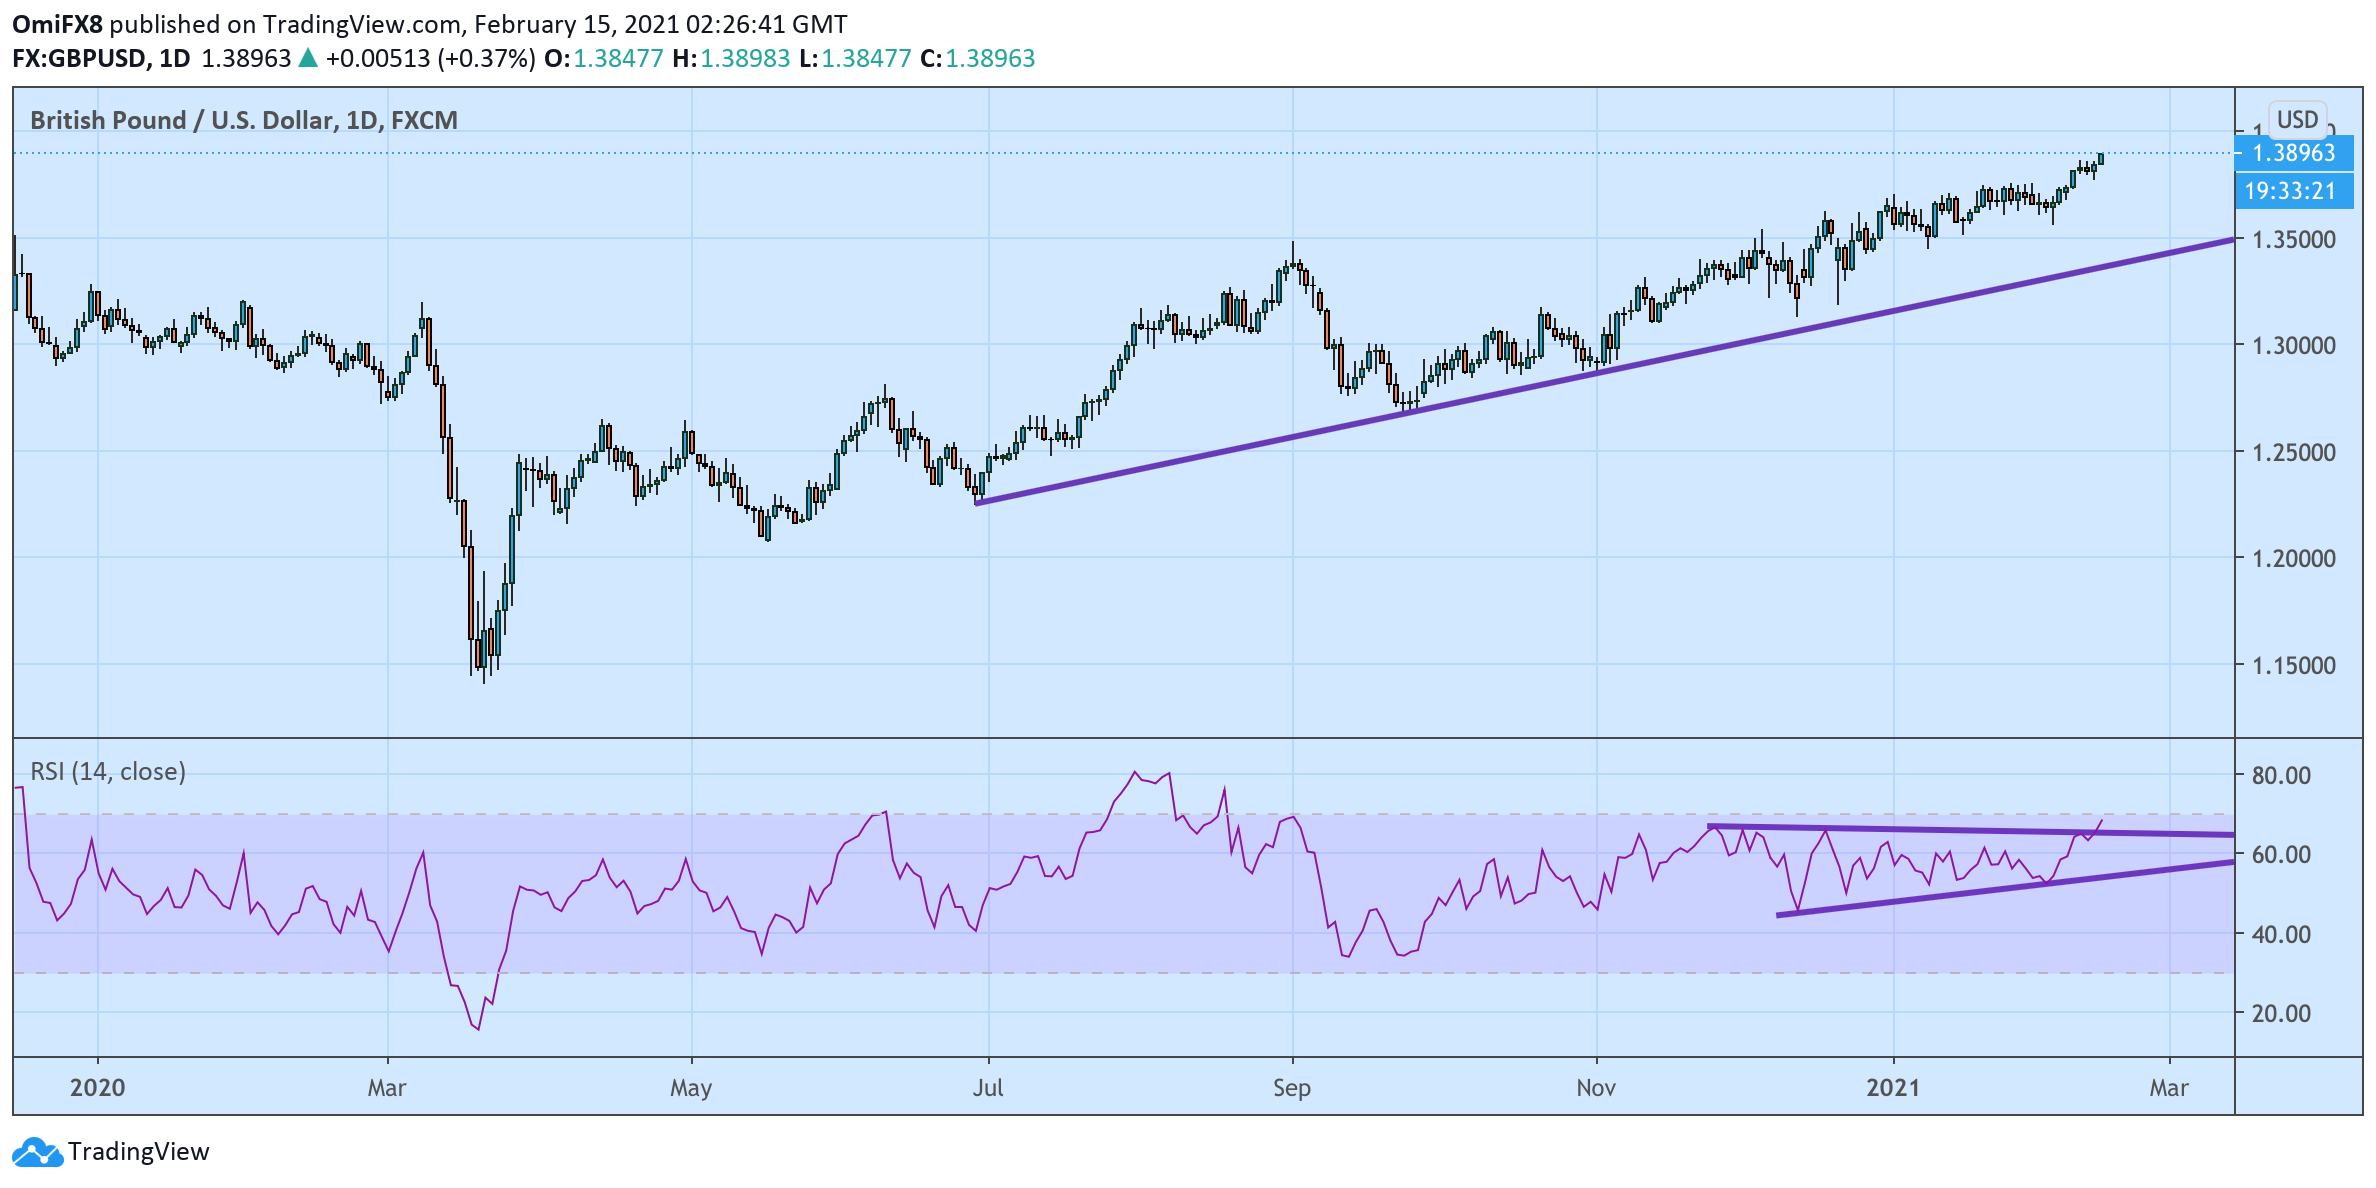Click the TradingView cloud logo icon
The image size is (2376, 1188).
[38, 1153]
